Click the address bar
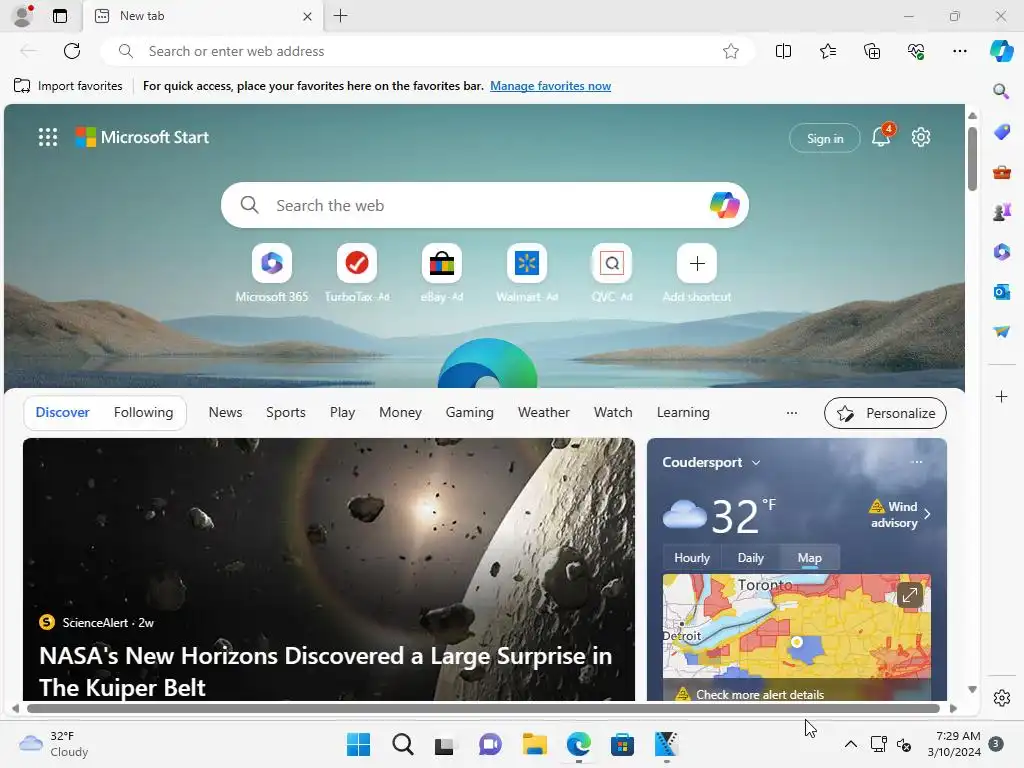 click(x=428, y=51)
